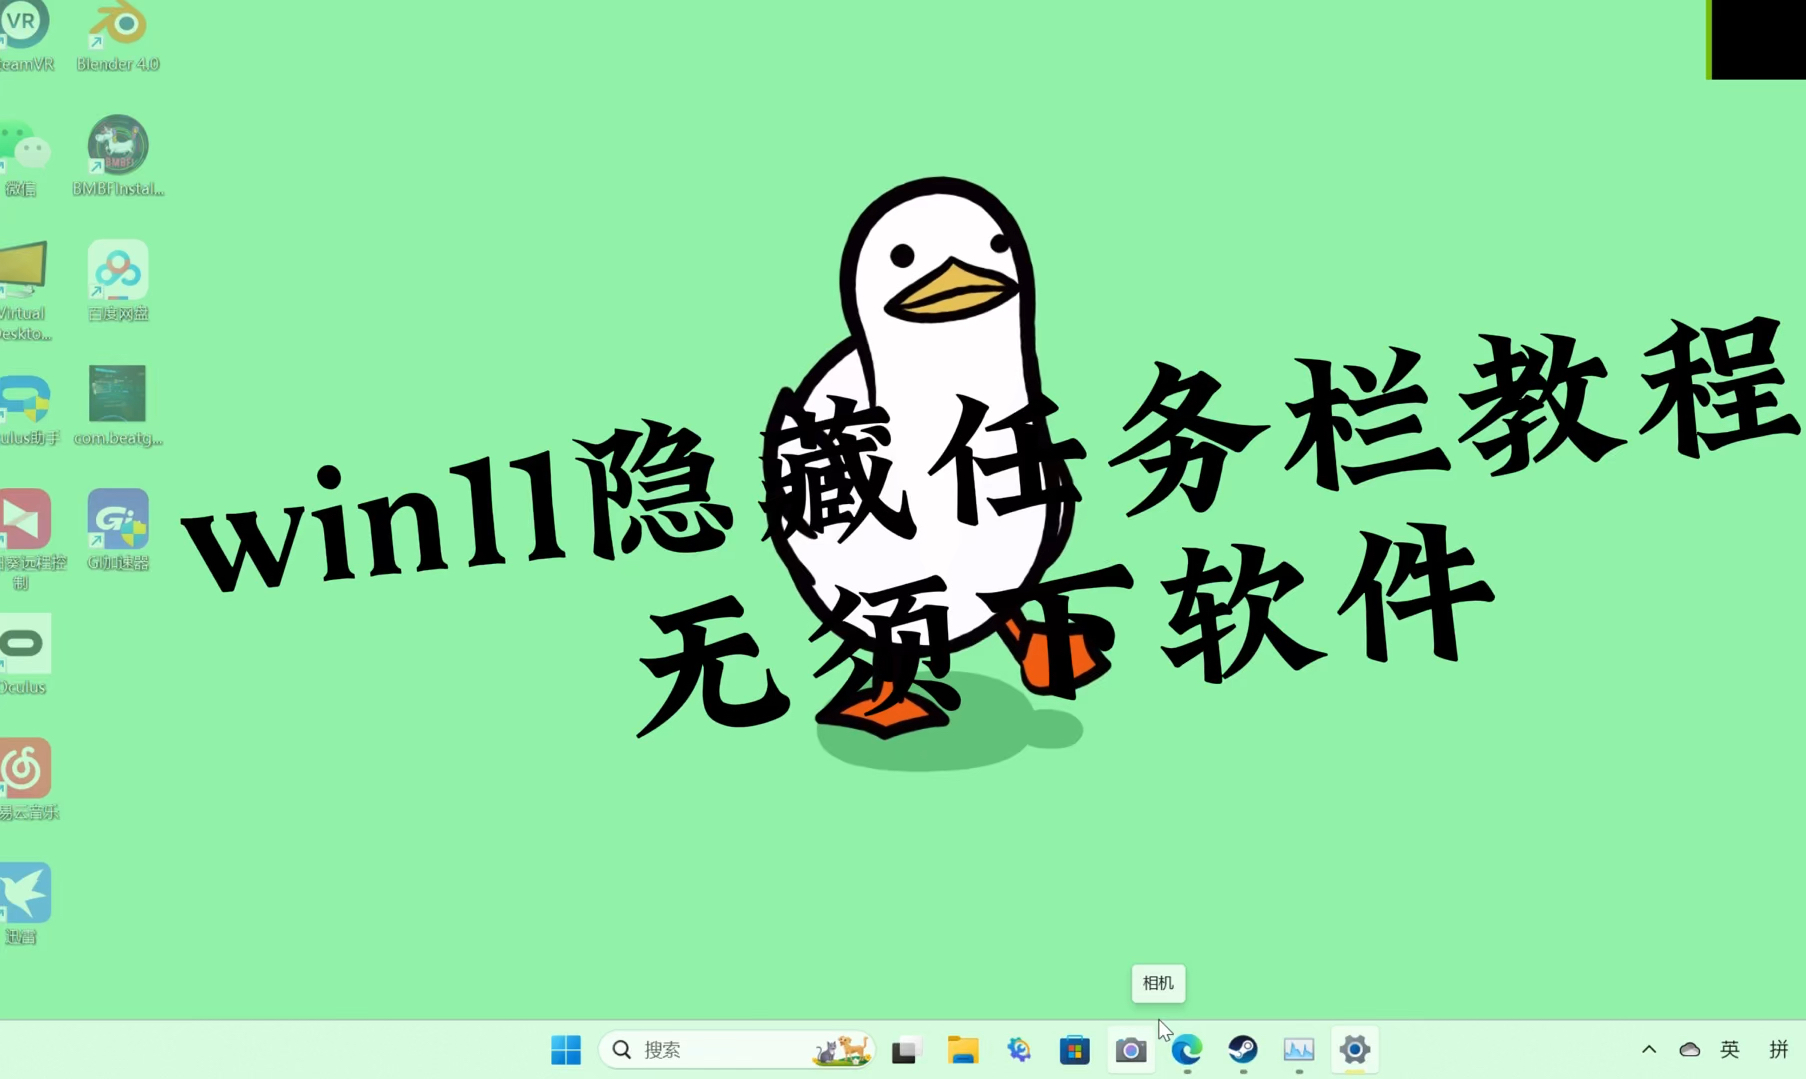Click the OneDrive cloud tray icon
The height and width of the screenshot is (1079, 1806).
click(1690, 1049)
